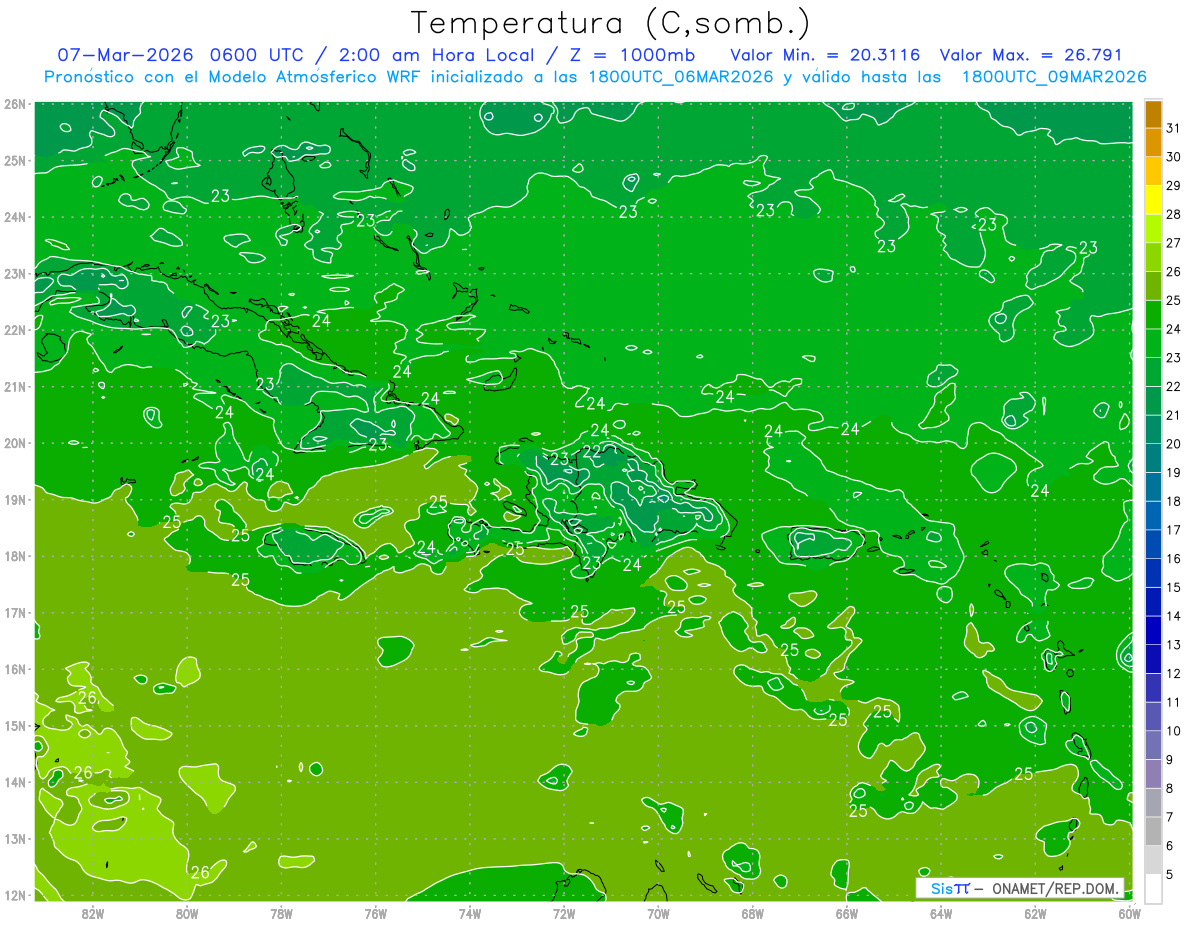Click the '72W' longitude label
The width and height of the screenshot is (1200, 927).
[564, 913]
